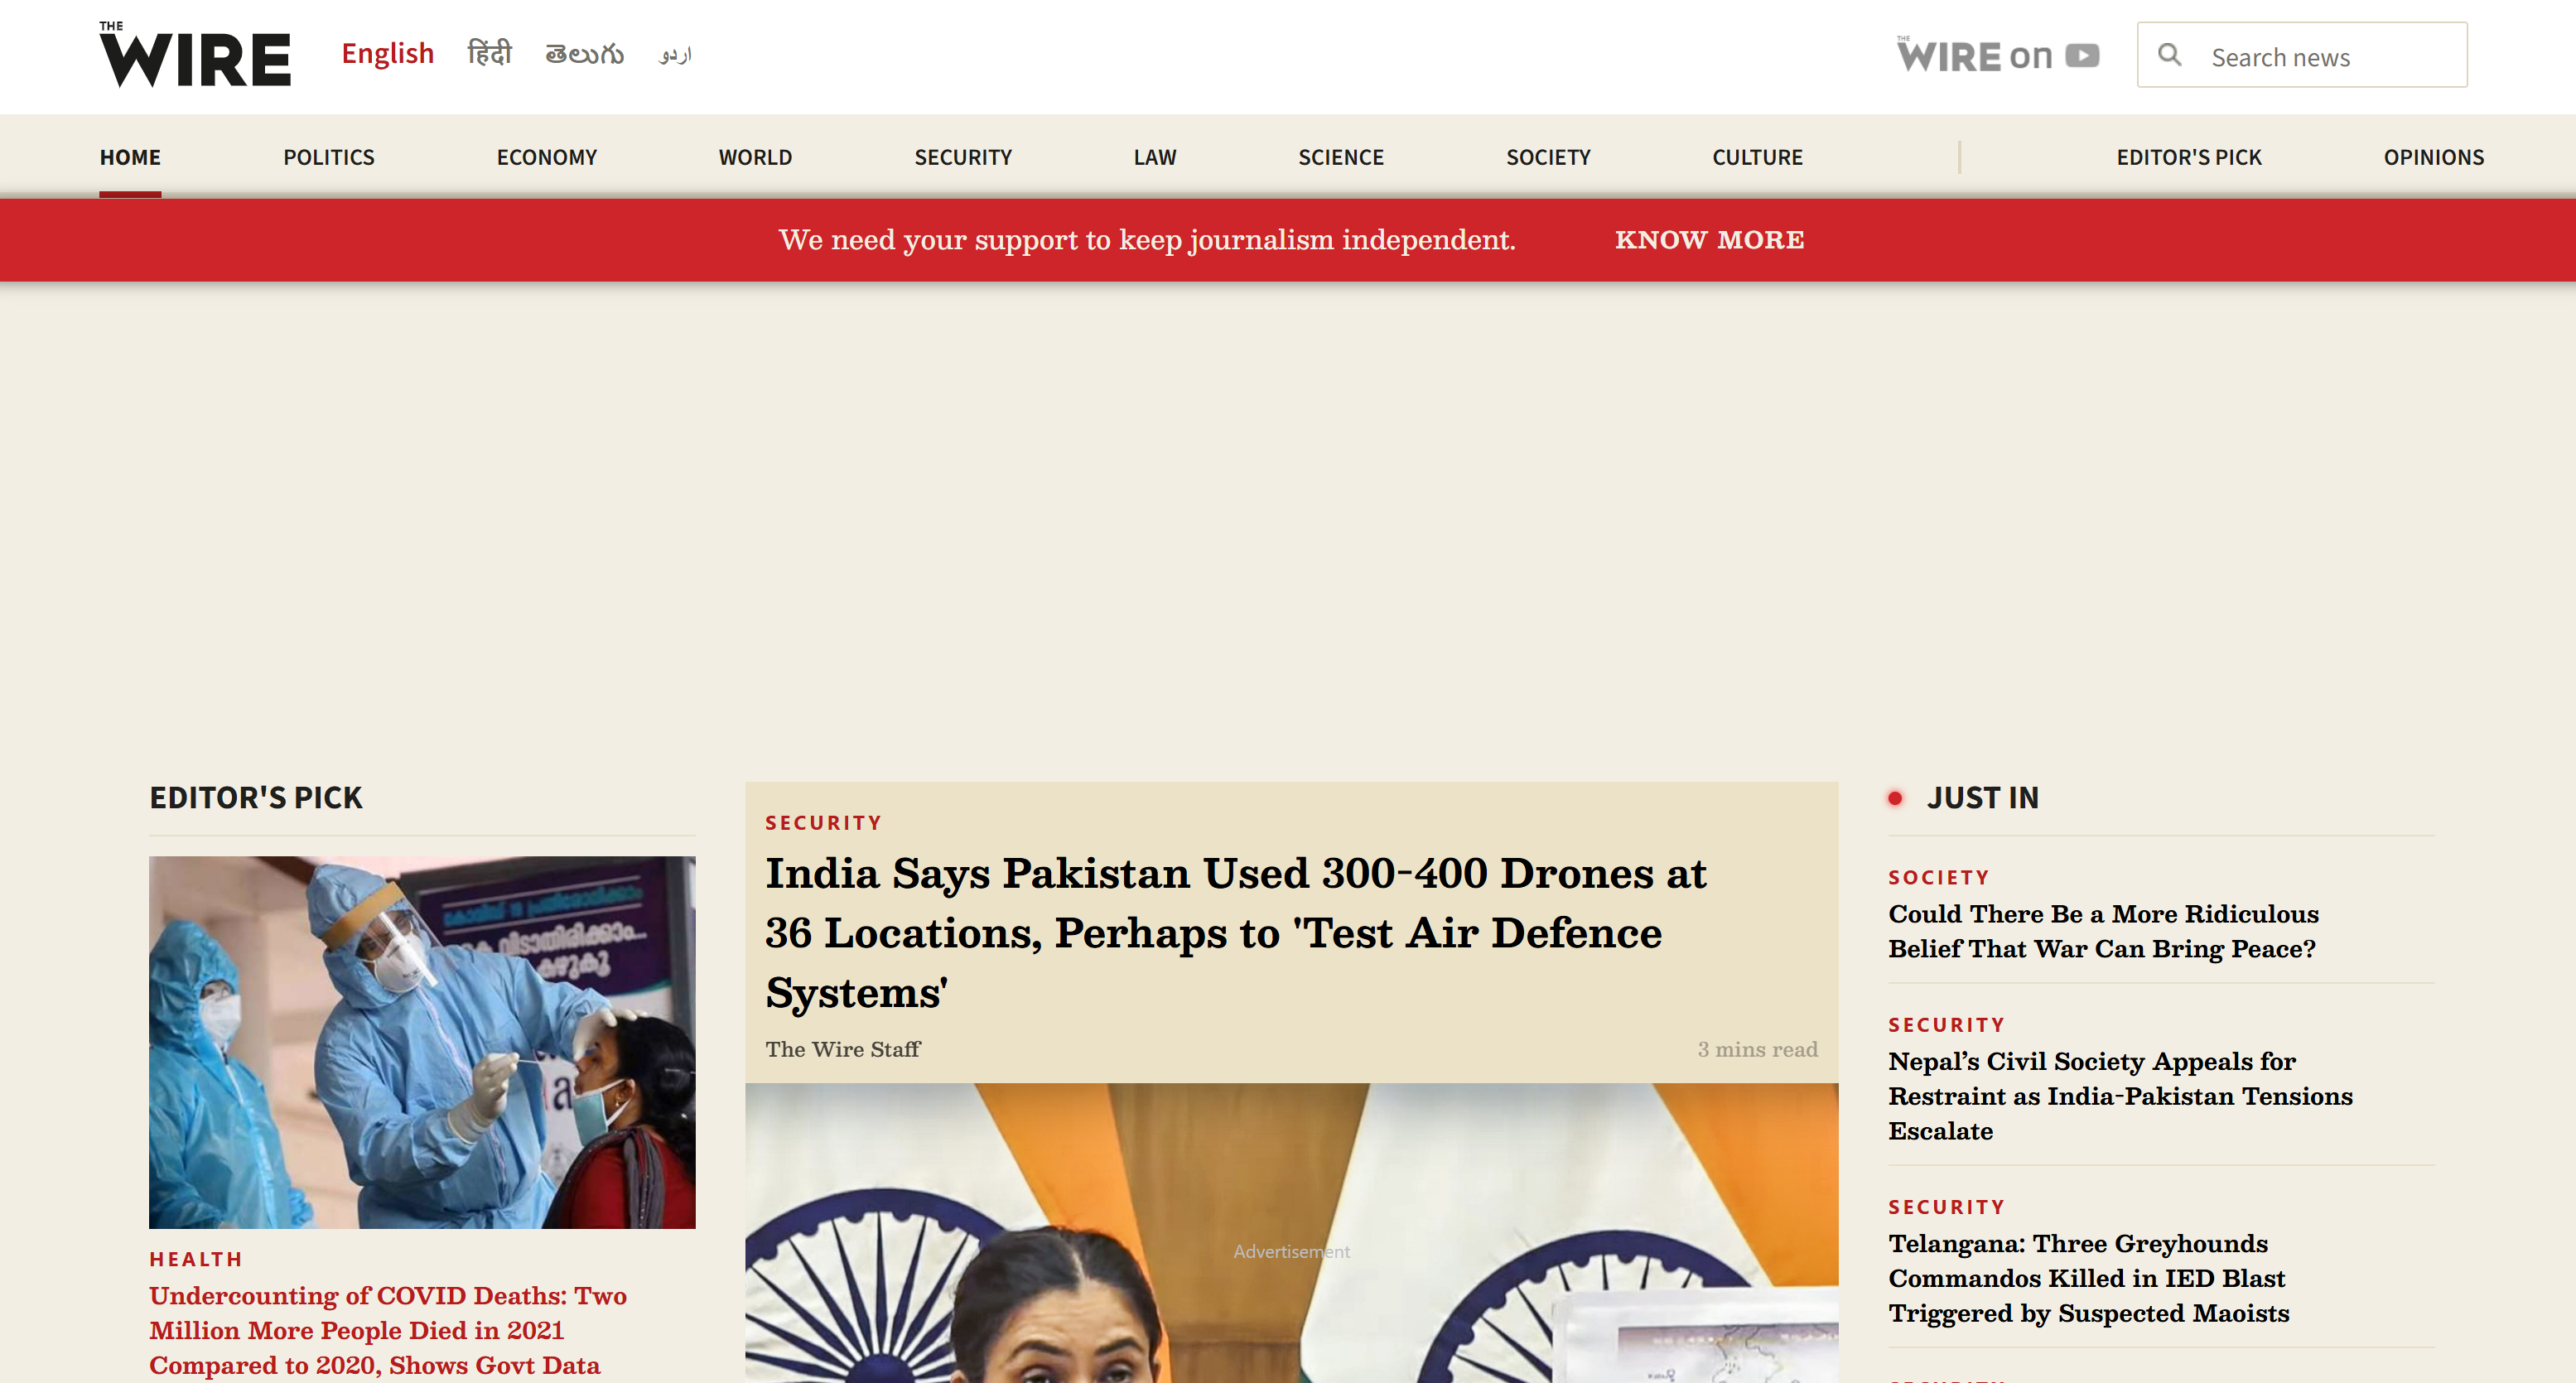Open Wire on YouTube icon link
2576x1383 pixels.
tap(1998, 55)
